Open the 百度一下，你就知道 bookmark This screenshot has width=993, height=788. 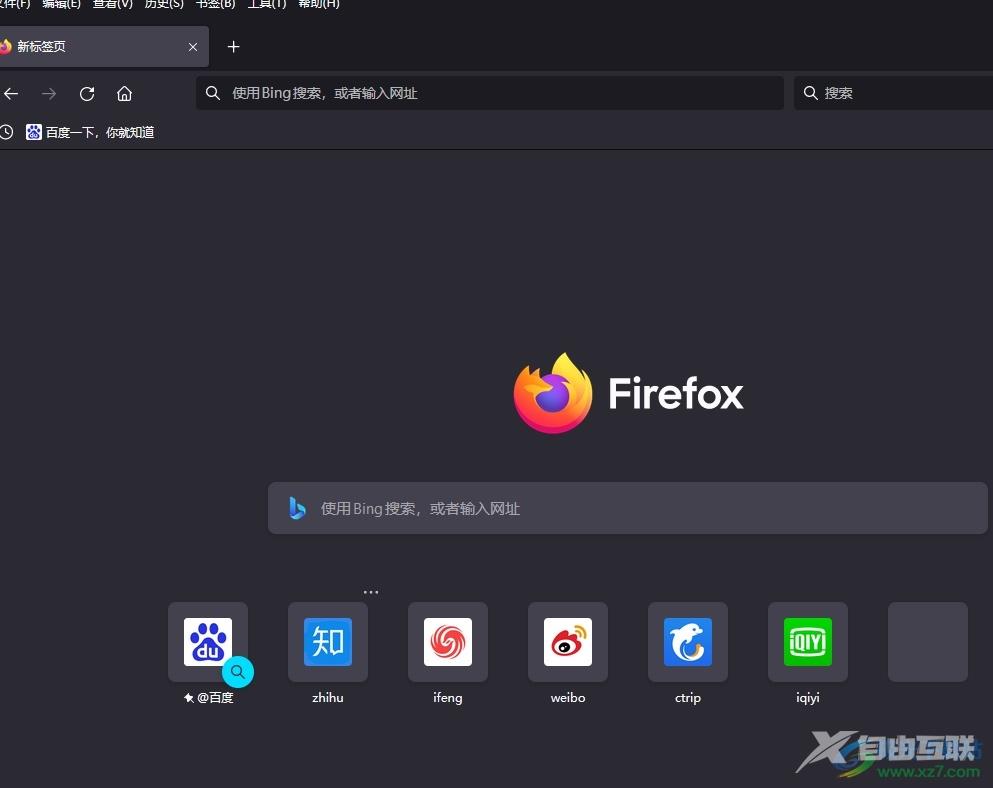pyautogui.click(x=90, y=132)
